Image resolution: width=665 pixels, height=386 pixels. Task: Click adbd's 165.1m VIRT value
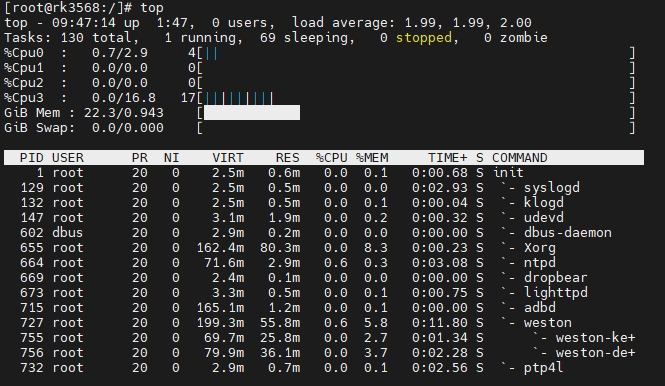click(x=220, y=308)
